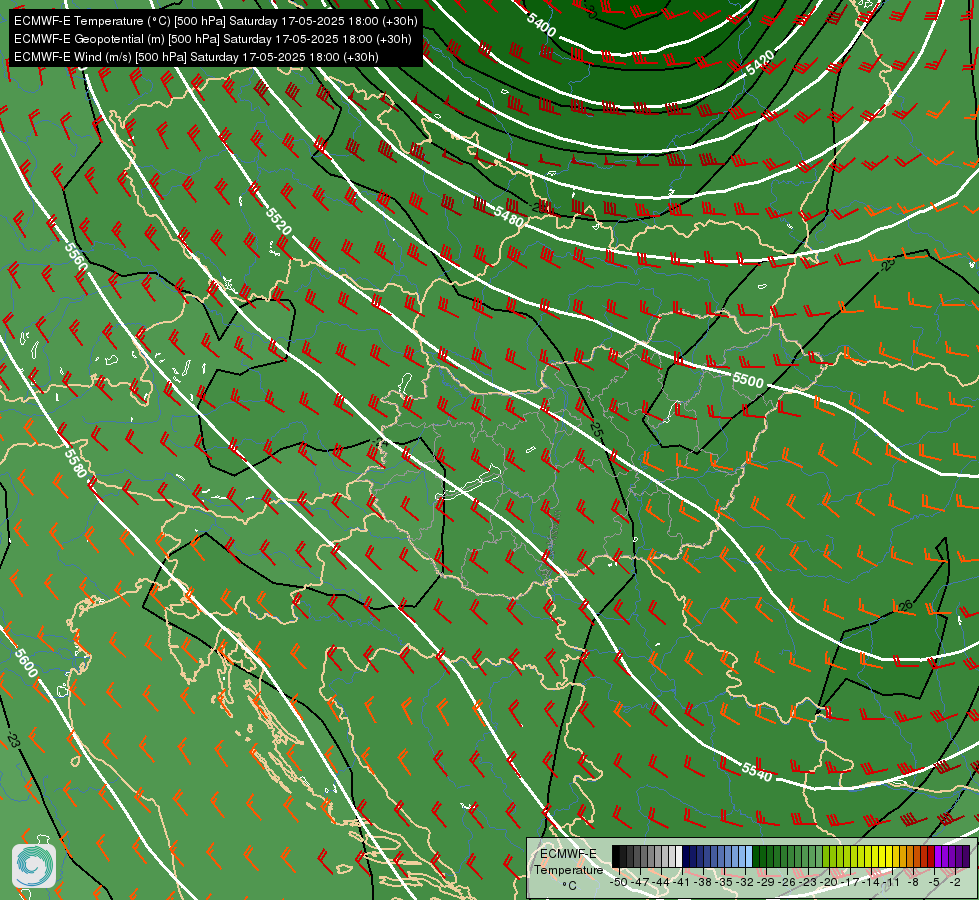Viewport: 979px width, 900px height.
Task: Click the -5 value on the legend scale
Action: coord(935,882)
